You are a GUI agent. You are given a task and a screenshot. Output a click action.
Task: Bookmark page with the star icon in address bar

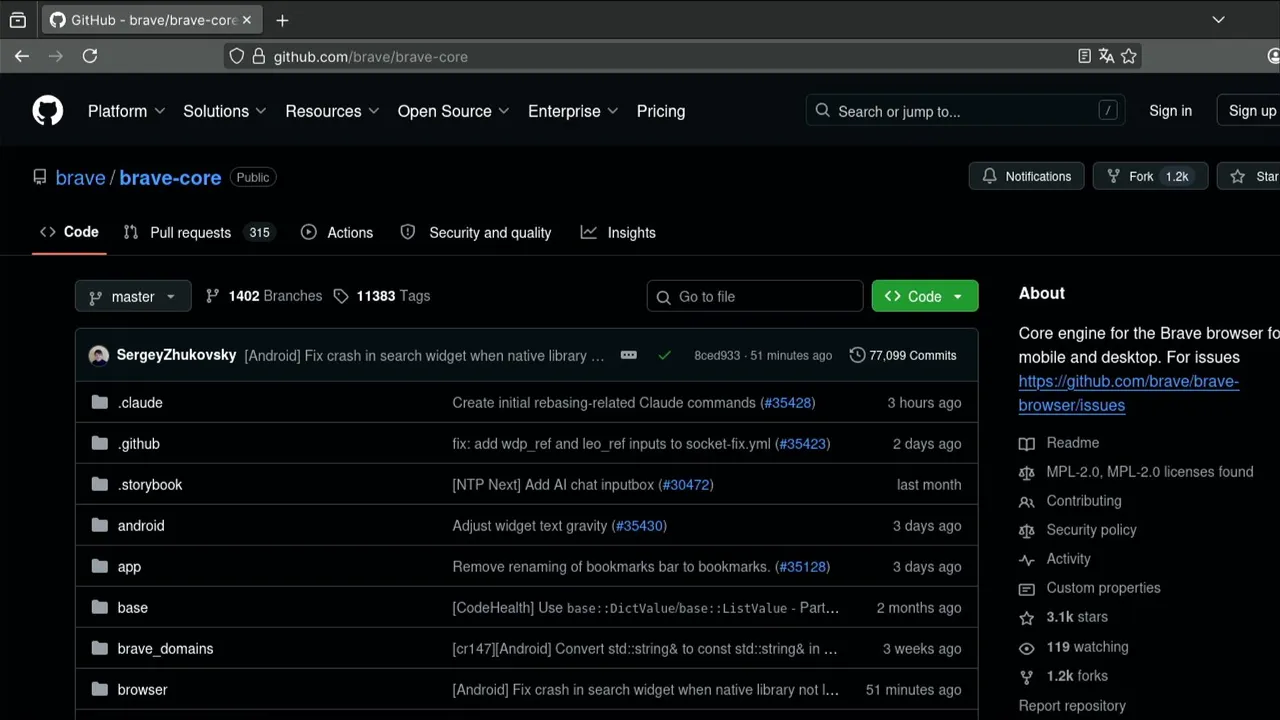click(1129, 56)
